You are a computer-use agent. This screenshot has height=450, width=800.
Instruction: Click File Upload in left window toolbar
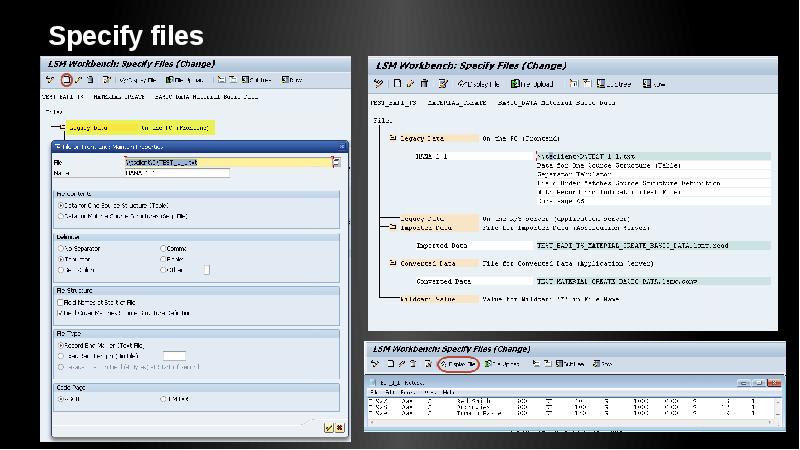[185, 80]
